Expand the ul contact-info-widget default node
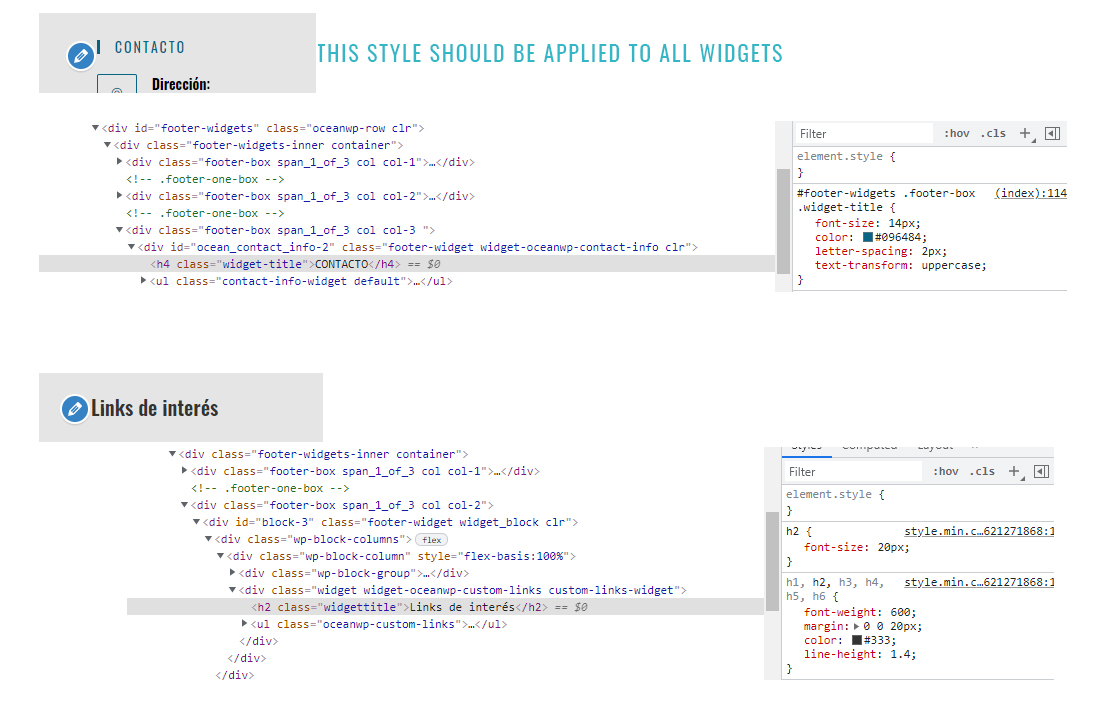This screenshot has height=701, width=1109. [x=144, y=281]
